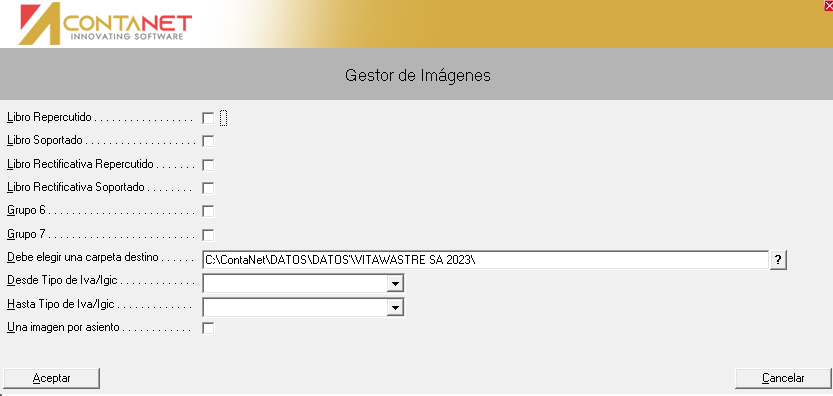This screenshot has width=833, height=396.
Task: Expand Hasta Tipo de Iva/Igic dropdown arrow
Action: (395, 307)
